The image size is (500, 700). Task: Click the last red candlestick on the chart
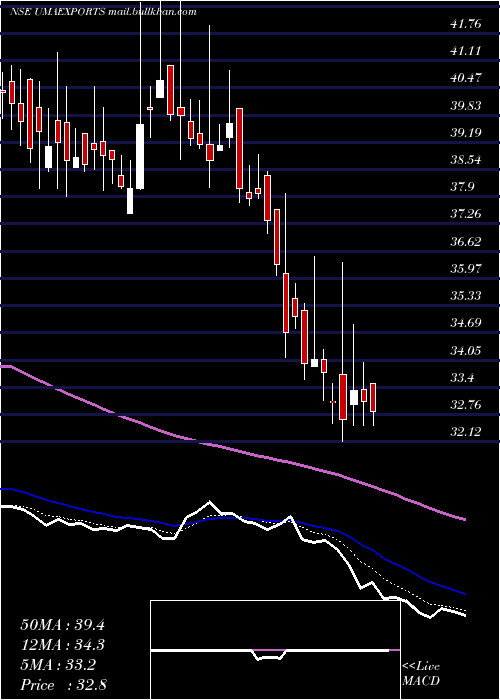coord(373,397)
